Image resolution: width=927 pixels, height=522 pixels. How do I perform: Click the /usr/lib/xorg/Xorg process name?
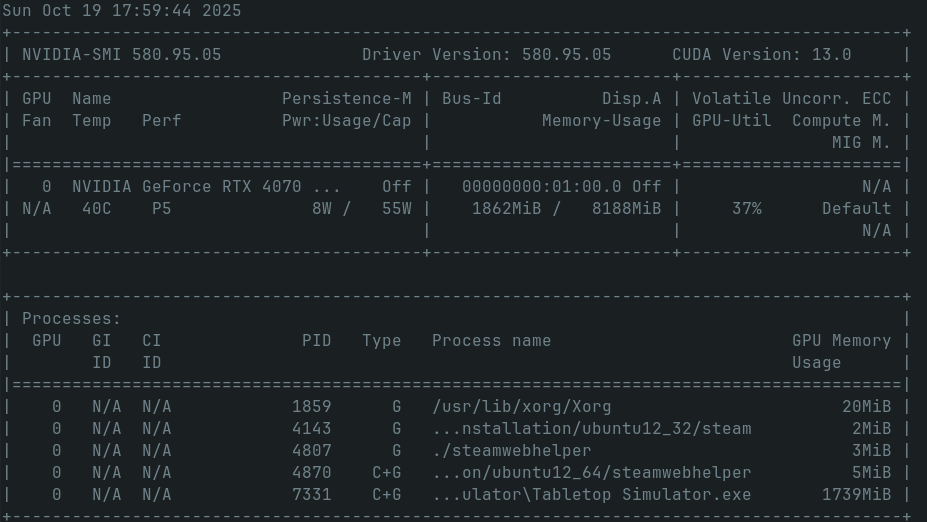tap(521, 407)
